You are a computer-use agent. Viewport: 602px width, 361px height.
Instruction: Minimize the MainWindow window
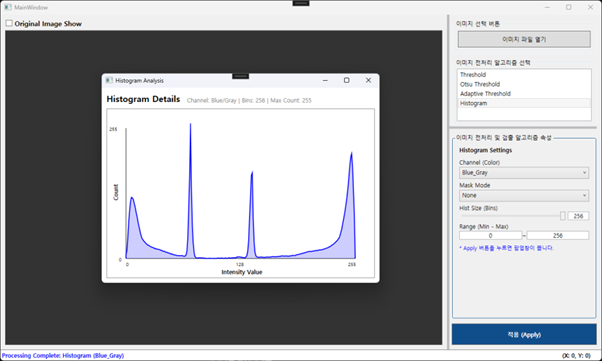pos(547,7)
